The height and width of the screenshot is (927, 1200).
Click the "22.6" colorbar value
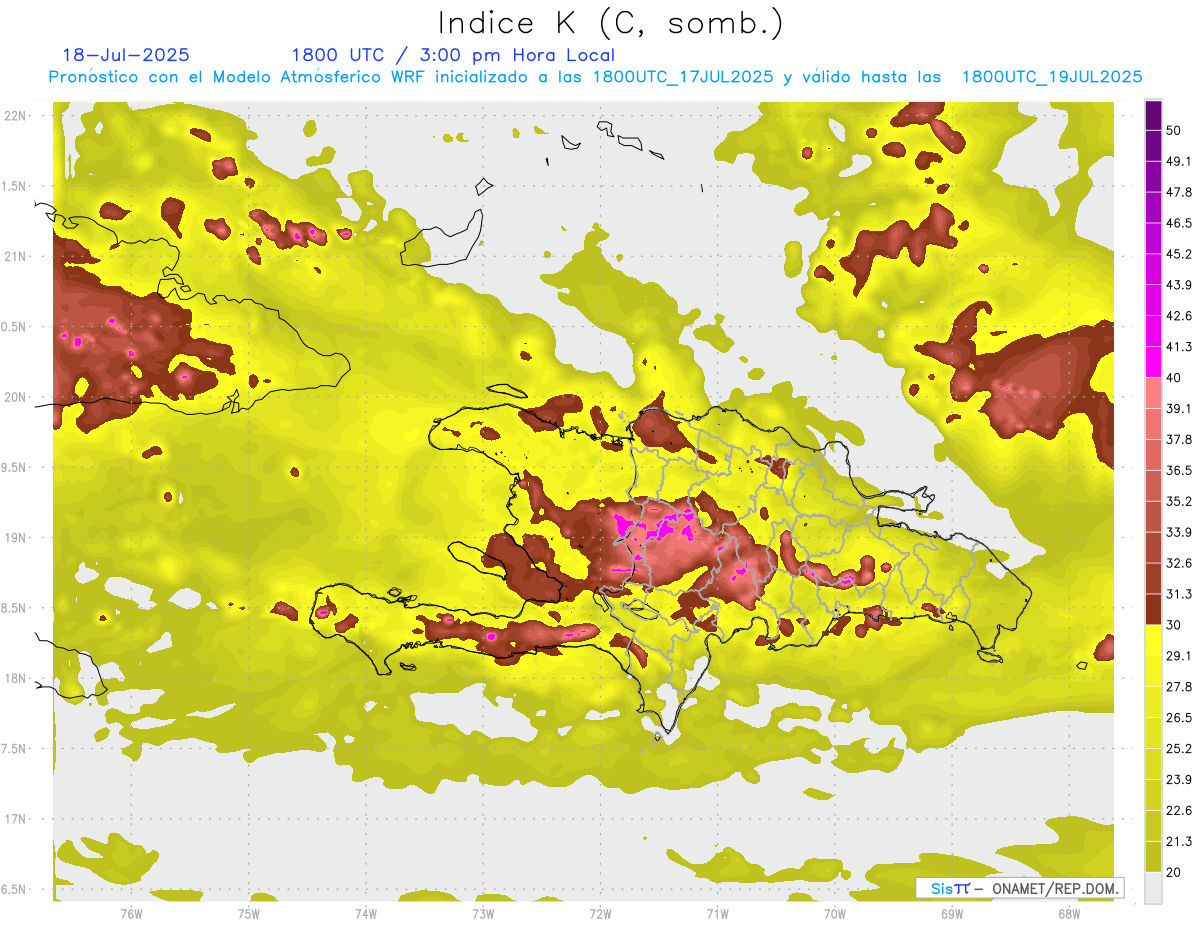[x=1179, y=811]
